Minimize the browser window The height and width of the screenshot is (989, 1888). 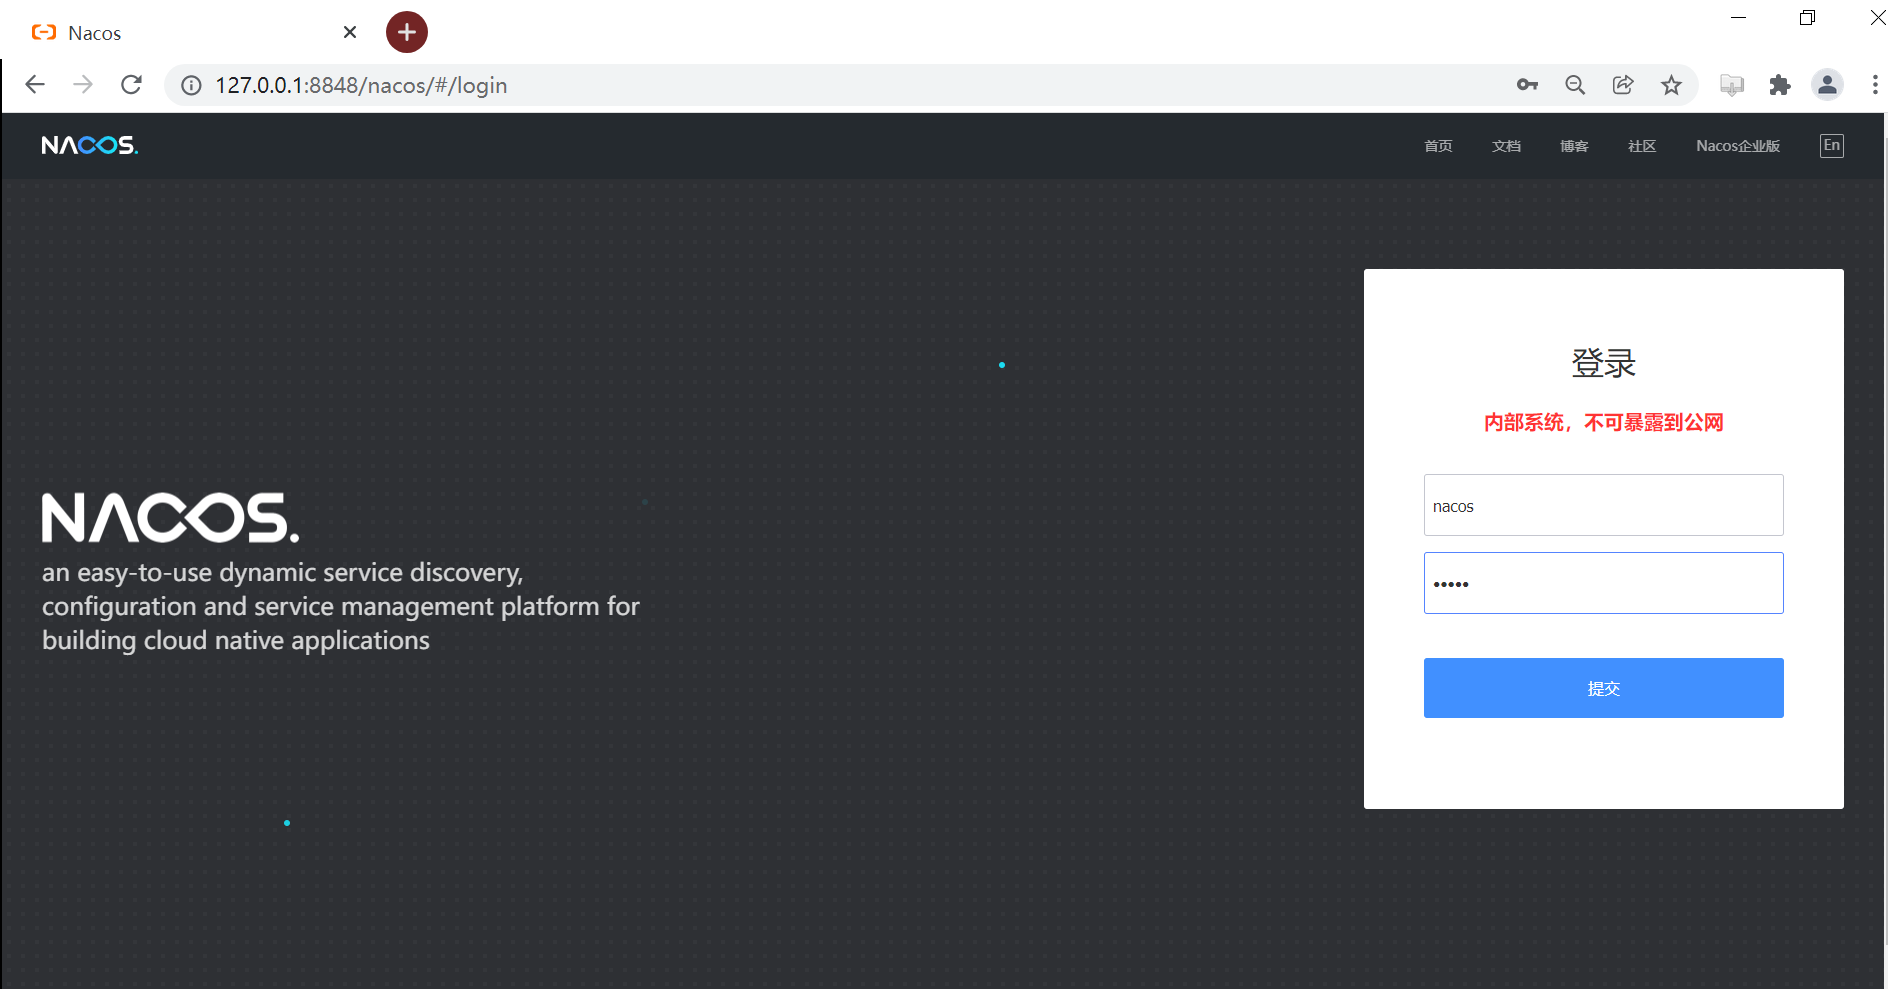click(x=1739, y=18)
